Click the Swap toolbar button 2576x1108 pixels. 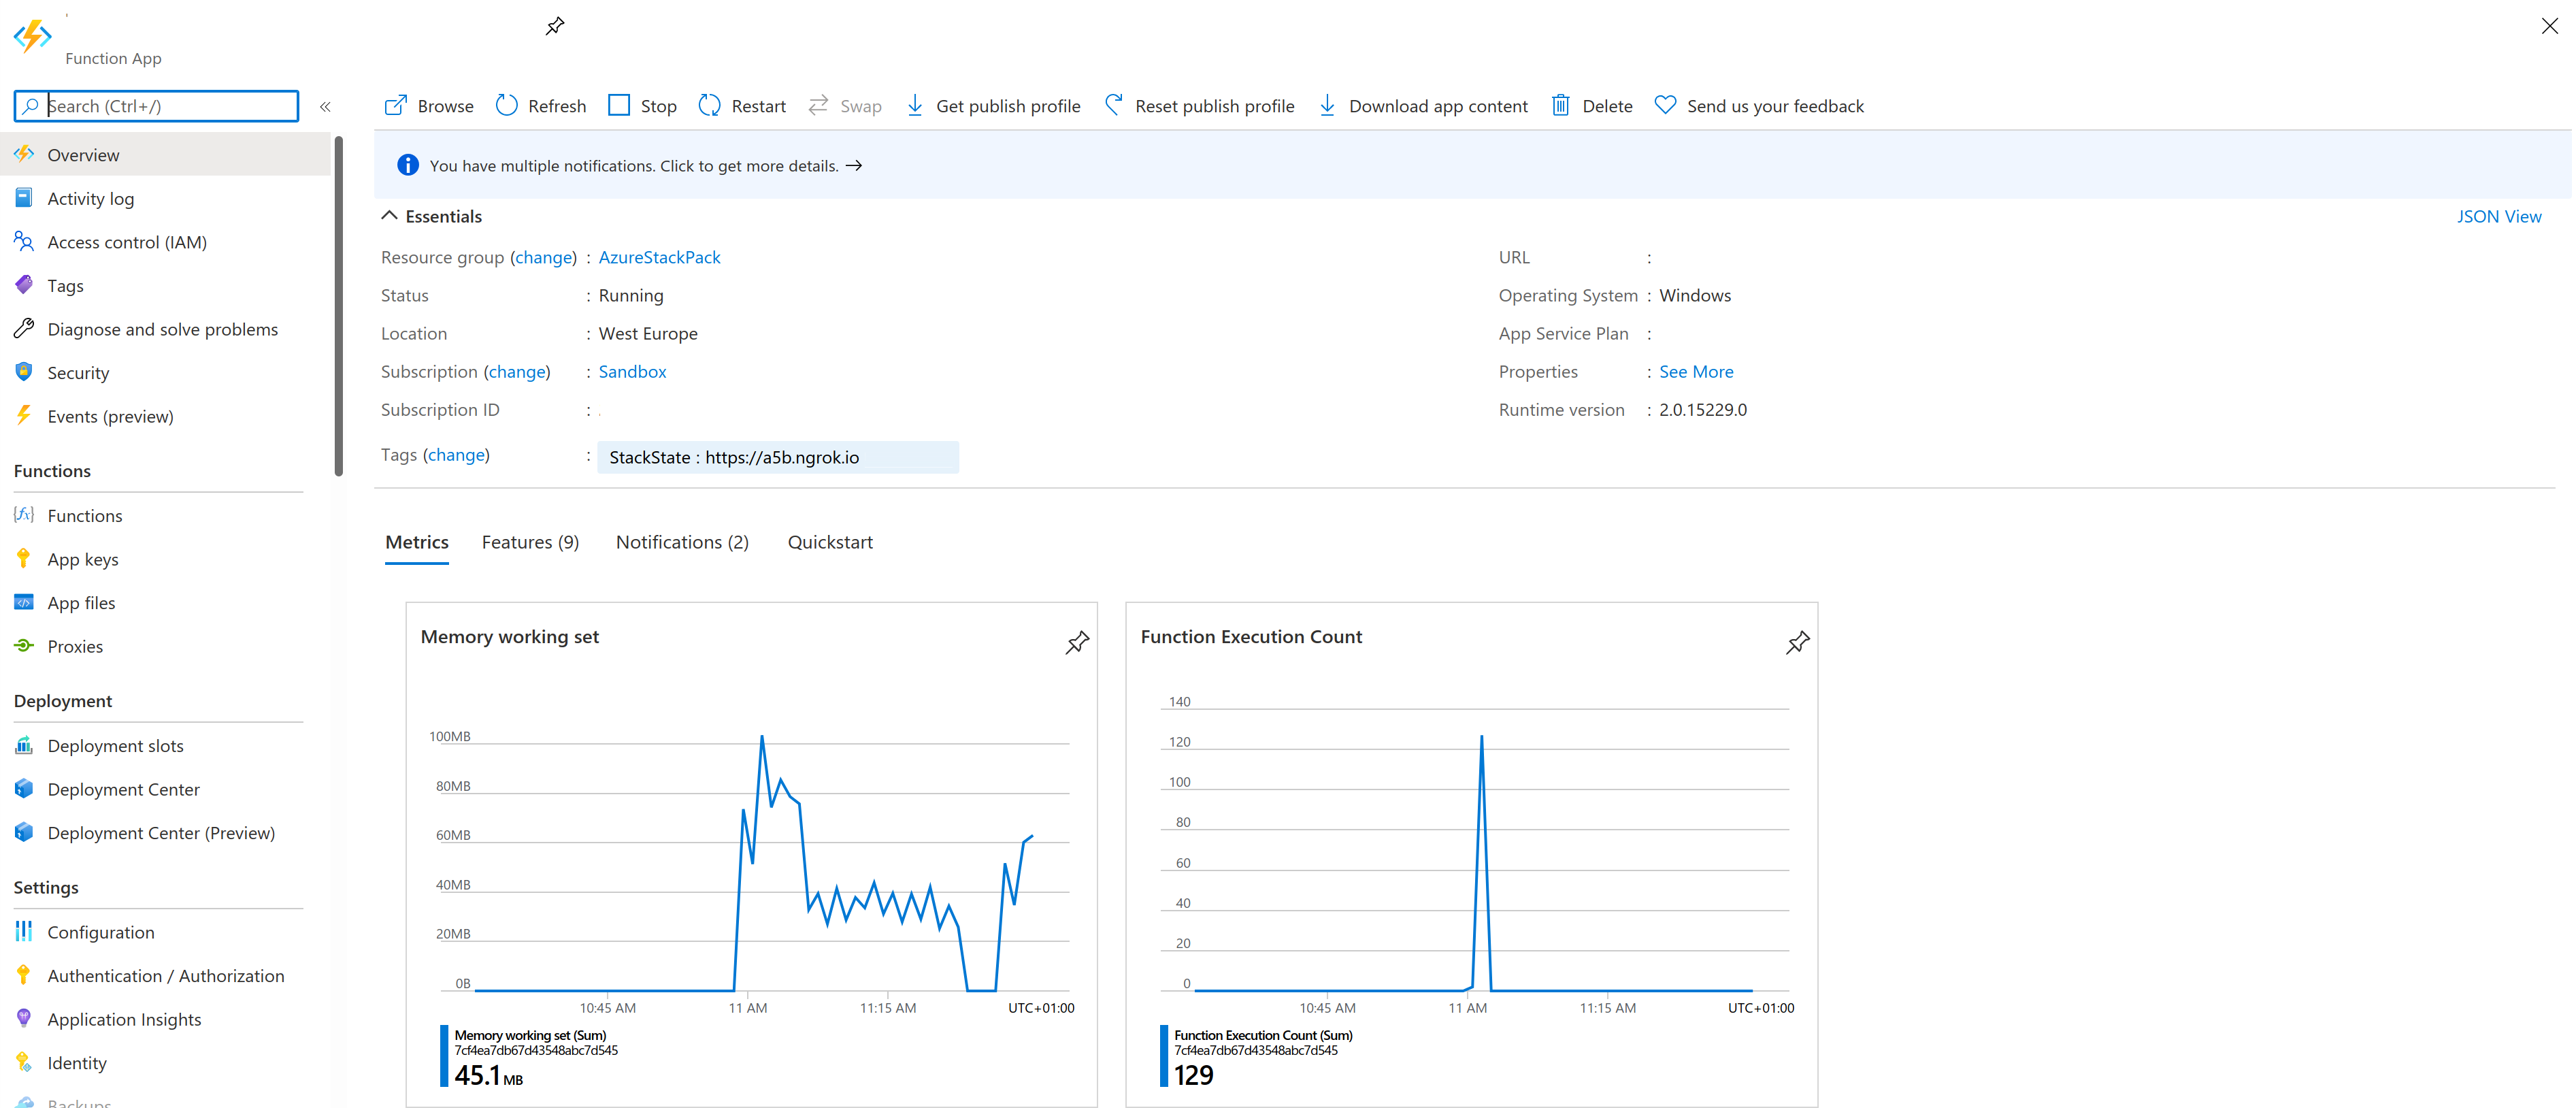click(846, 105)
